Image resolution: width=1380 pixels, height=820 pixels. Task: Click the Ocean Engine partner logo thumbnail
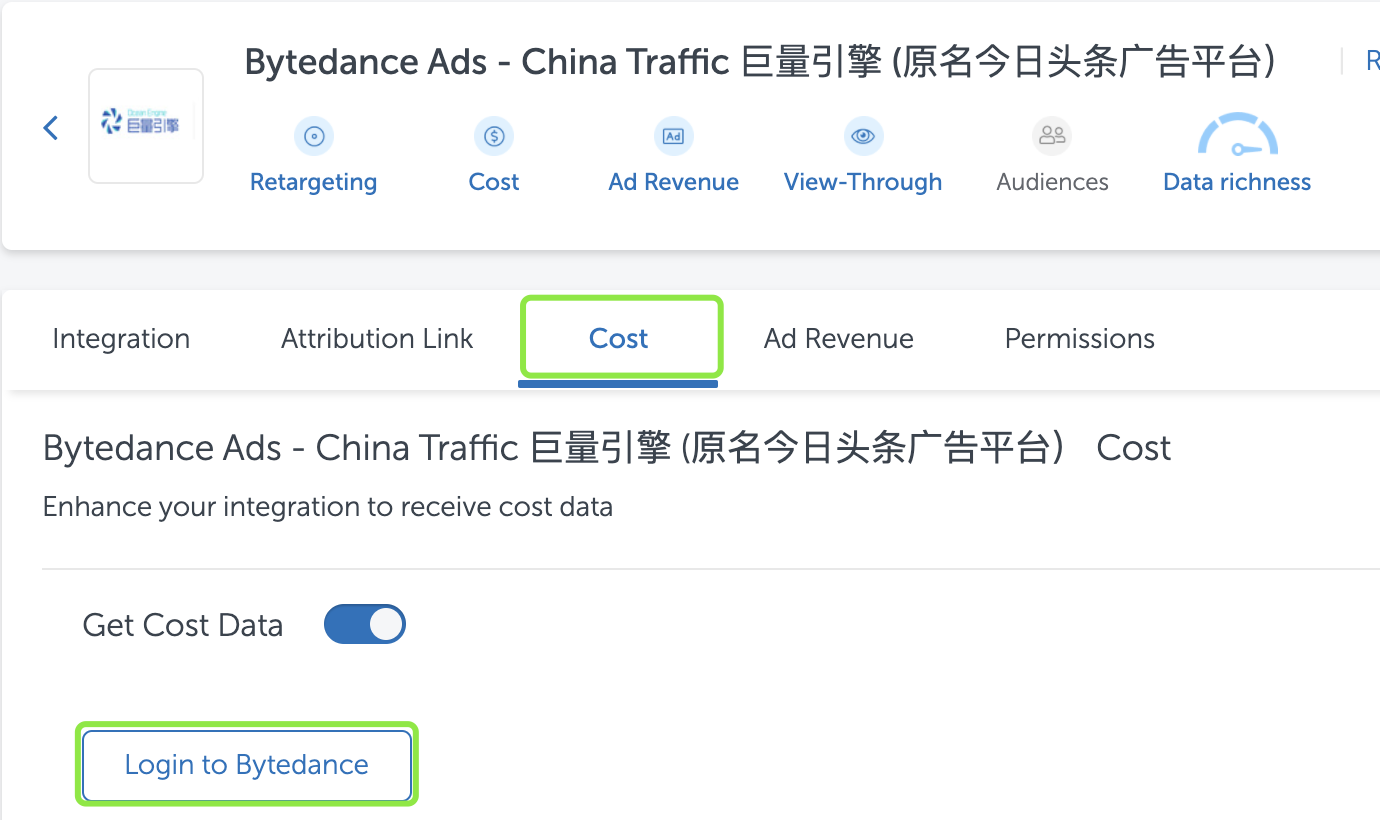tap(146, 126)
